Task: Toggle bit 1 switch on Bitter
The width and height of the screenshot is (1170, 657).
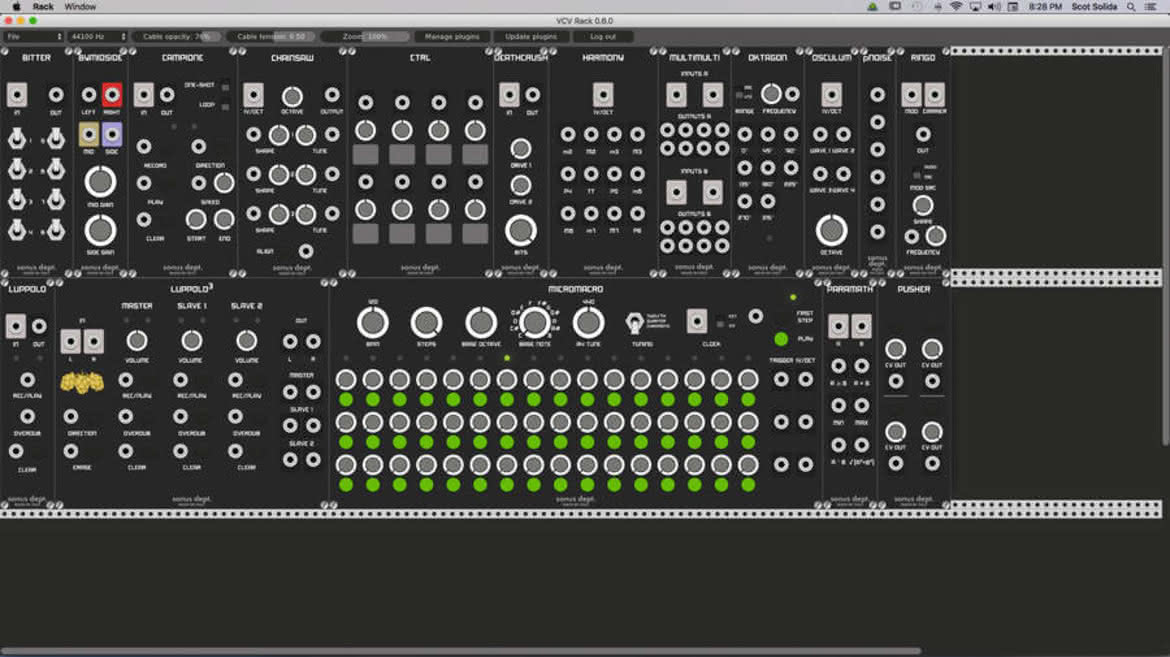Action: pyautogui.click(x=16, y=139)
